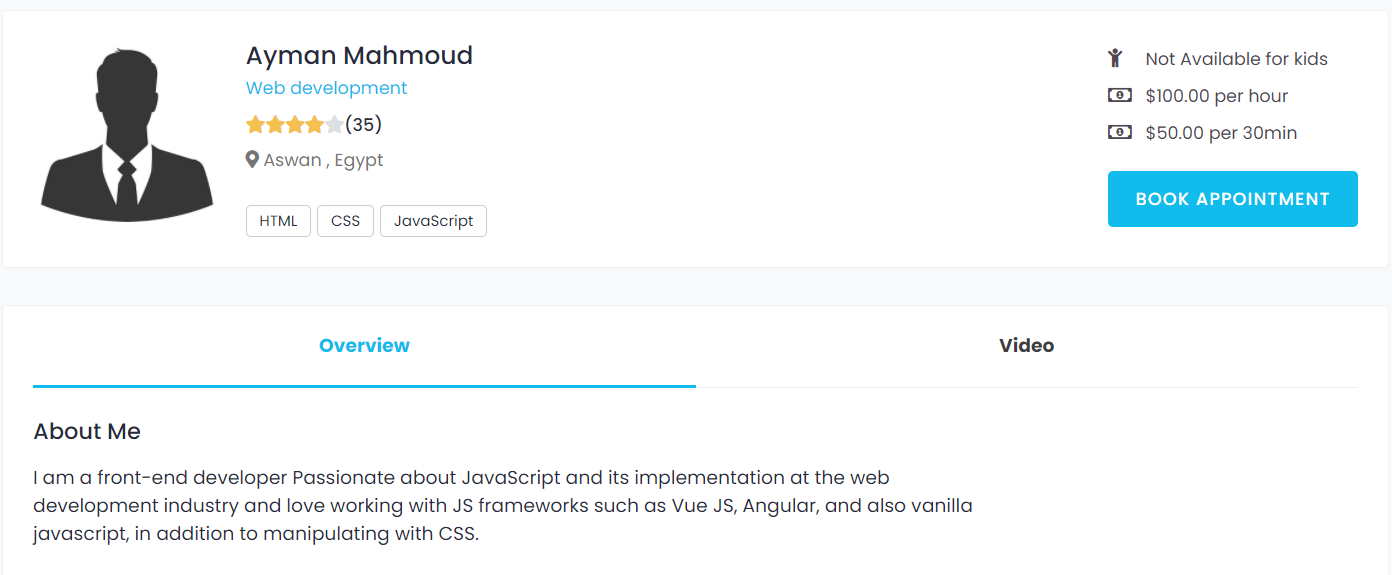This screenshot has height=575, width=1392.
Task: Click the Ayman Mahmoud name heading
Action: click(359, 55)
